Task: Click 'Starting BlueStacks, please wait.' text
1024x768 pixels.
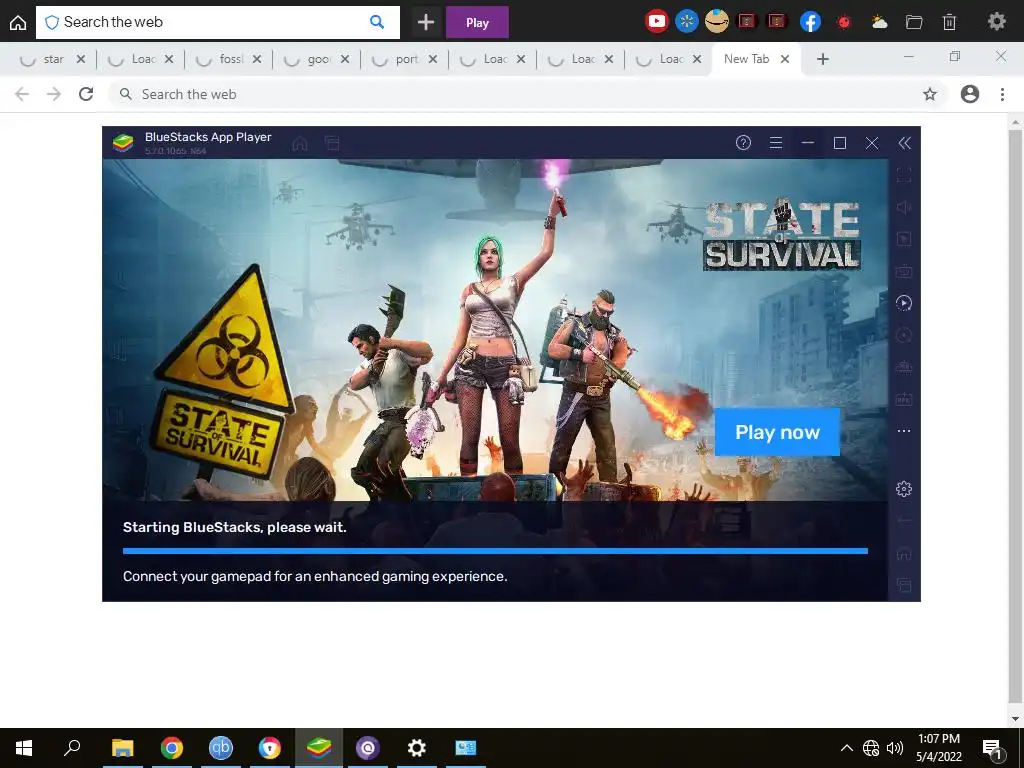Action: 234,527
